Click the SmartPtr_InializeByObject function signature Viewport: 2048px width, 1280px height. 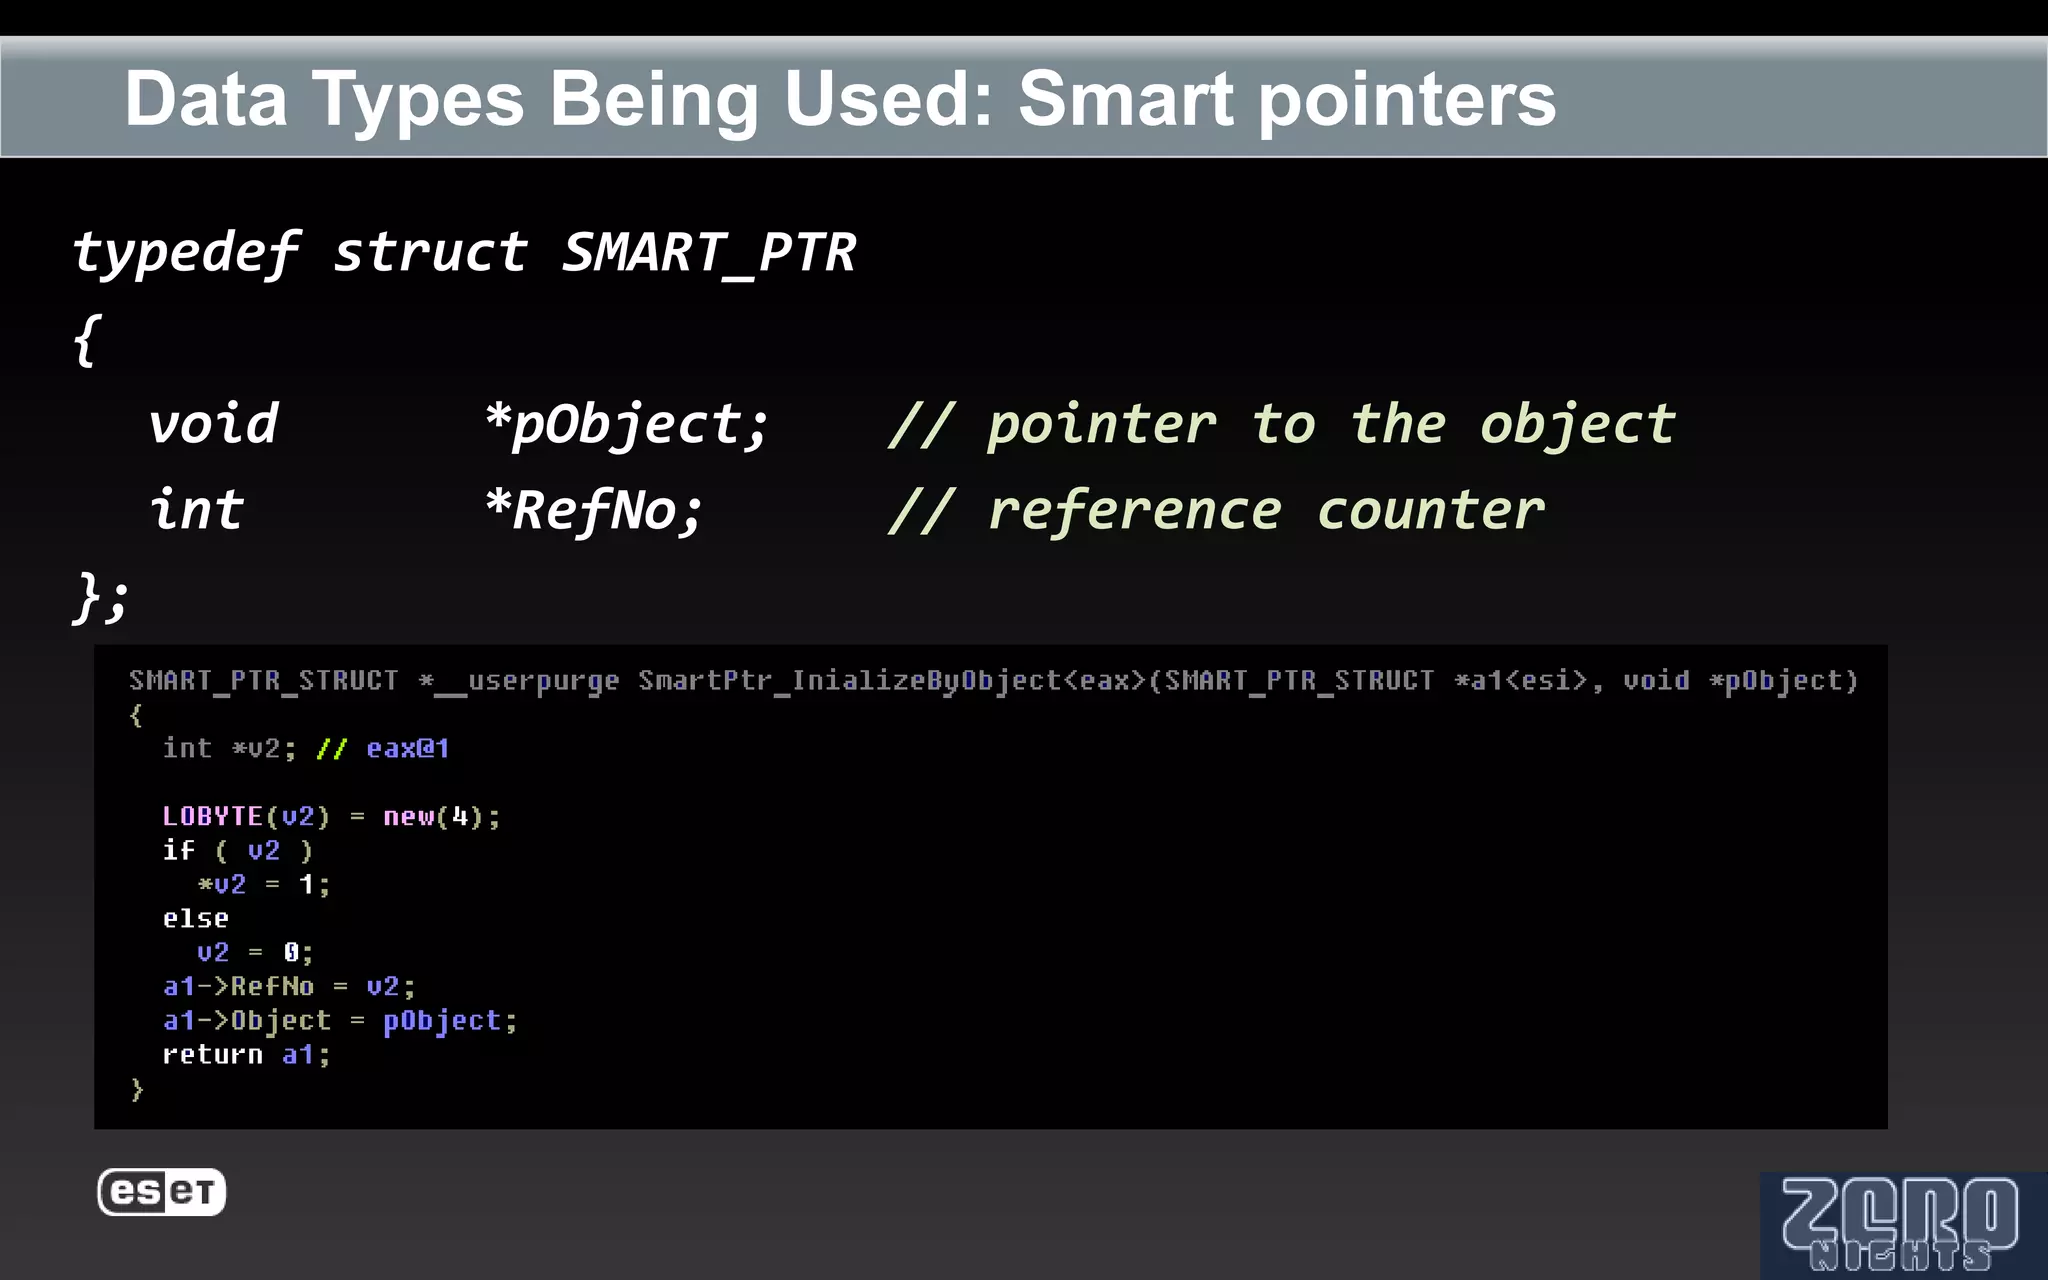tap(993, 681)
